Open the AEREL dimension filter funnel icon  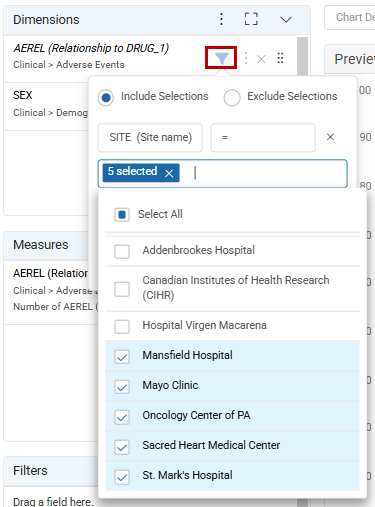[x=221, y=58]
